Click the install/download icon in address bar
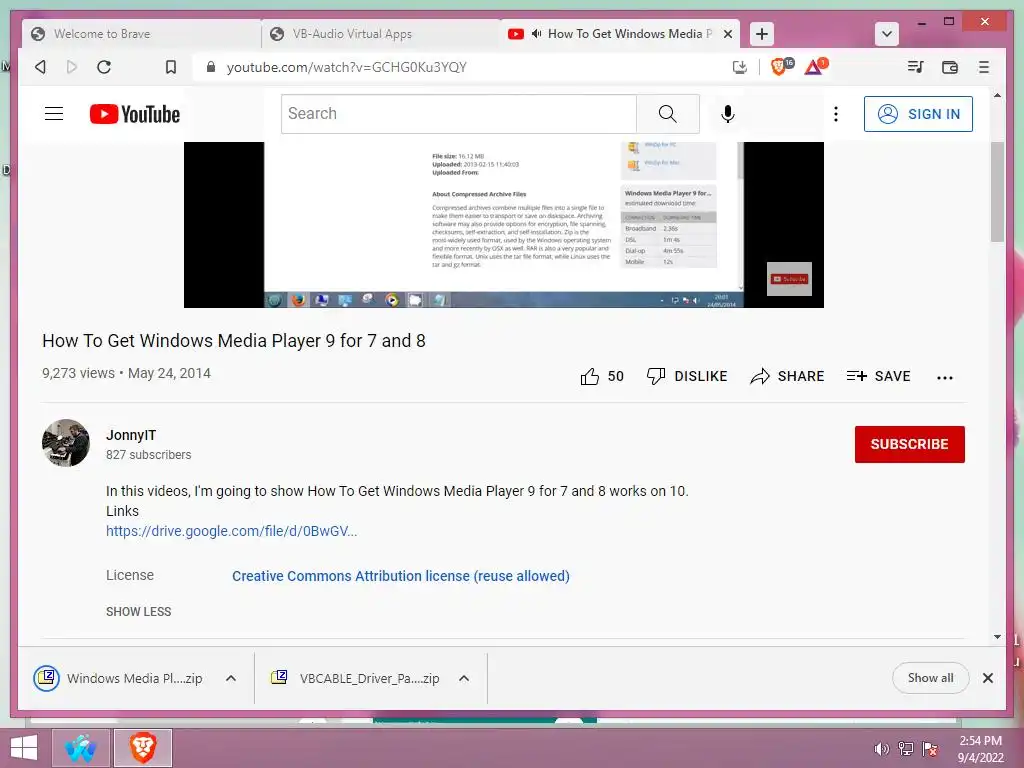 pyautogui.click(x=739, y=67)
